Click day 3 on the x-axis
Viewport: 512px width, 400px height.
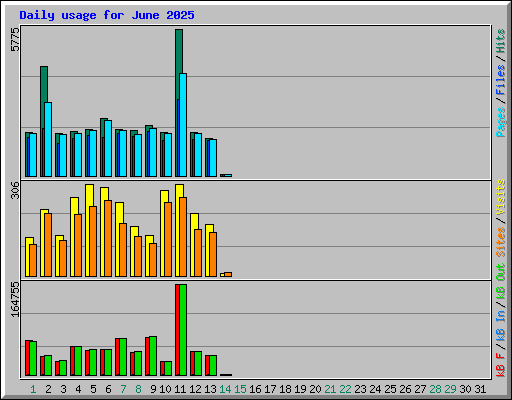tap(63, 389)
